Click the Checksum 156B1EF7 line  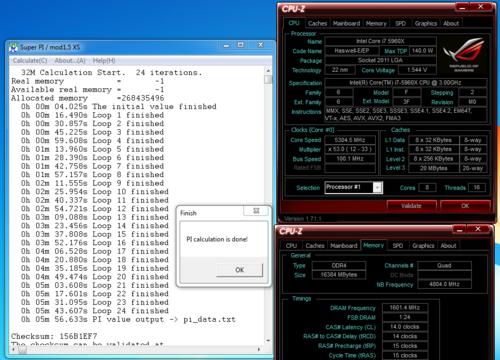54,336
